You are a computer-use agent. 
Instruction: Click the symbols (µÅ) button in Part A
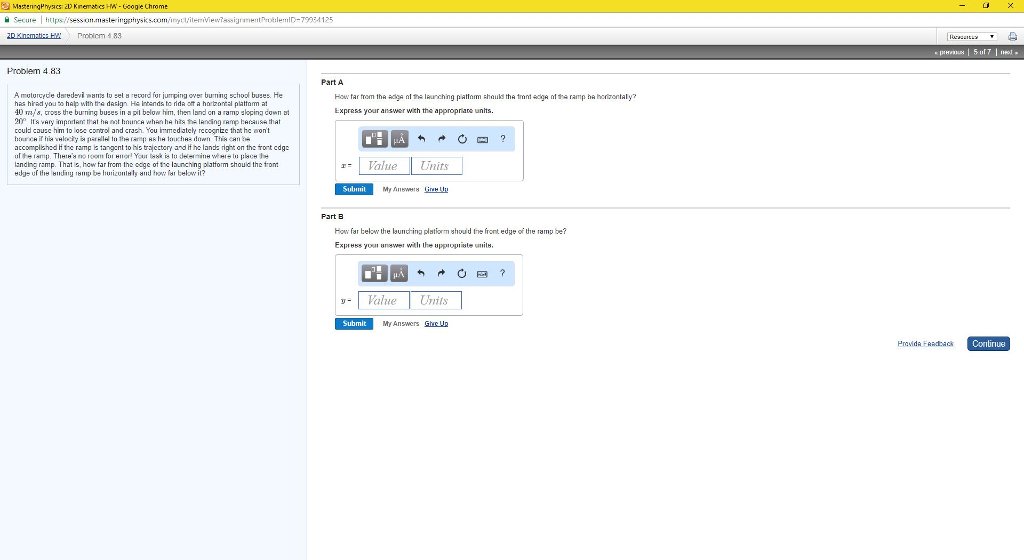click(400, 138)
